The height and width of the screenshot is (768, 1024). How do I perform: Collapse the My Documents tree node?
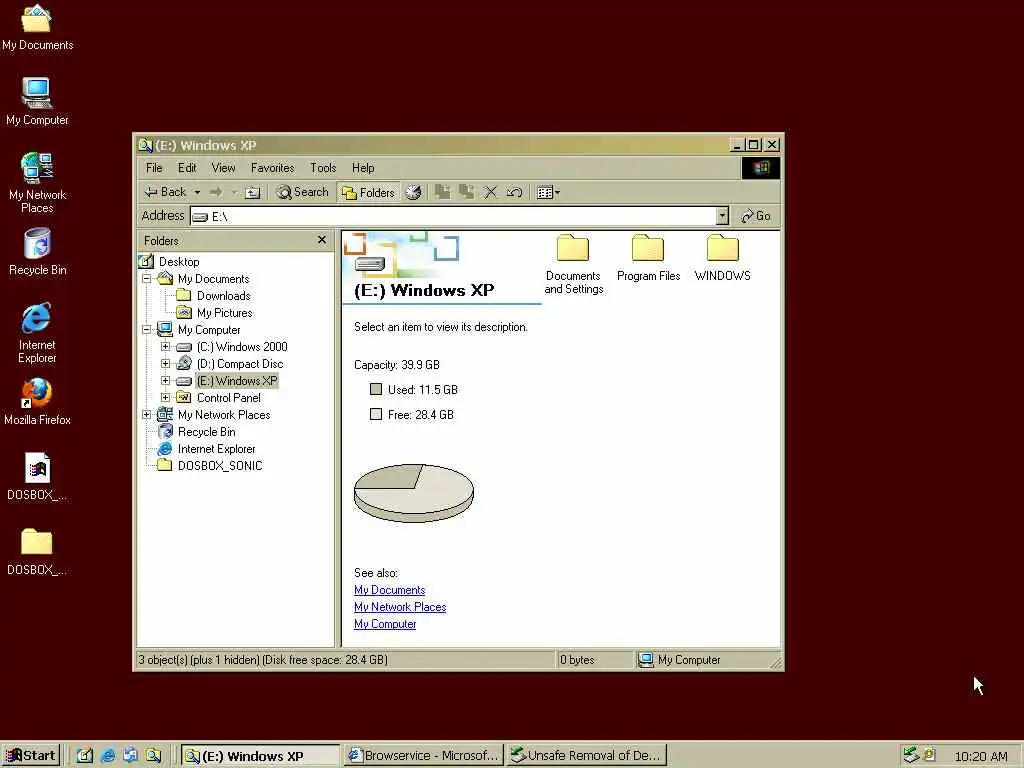(147, 279)
